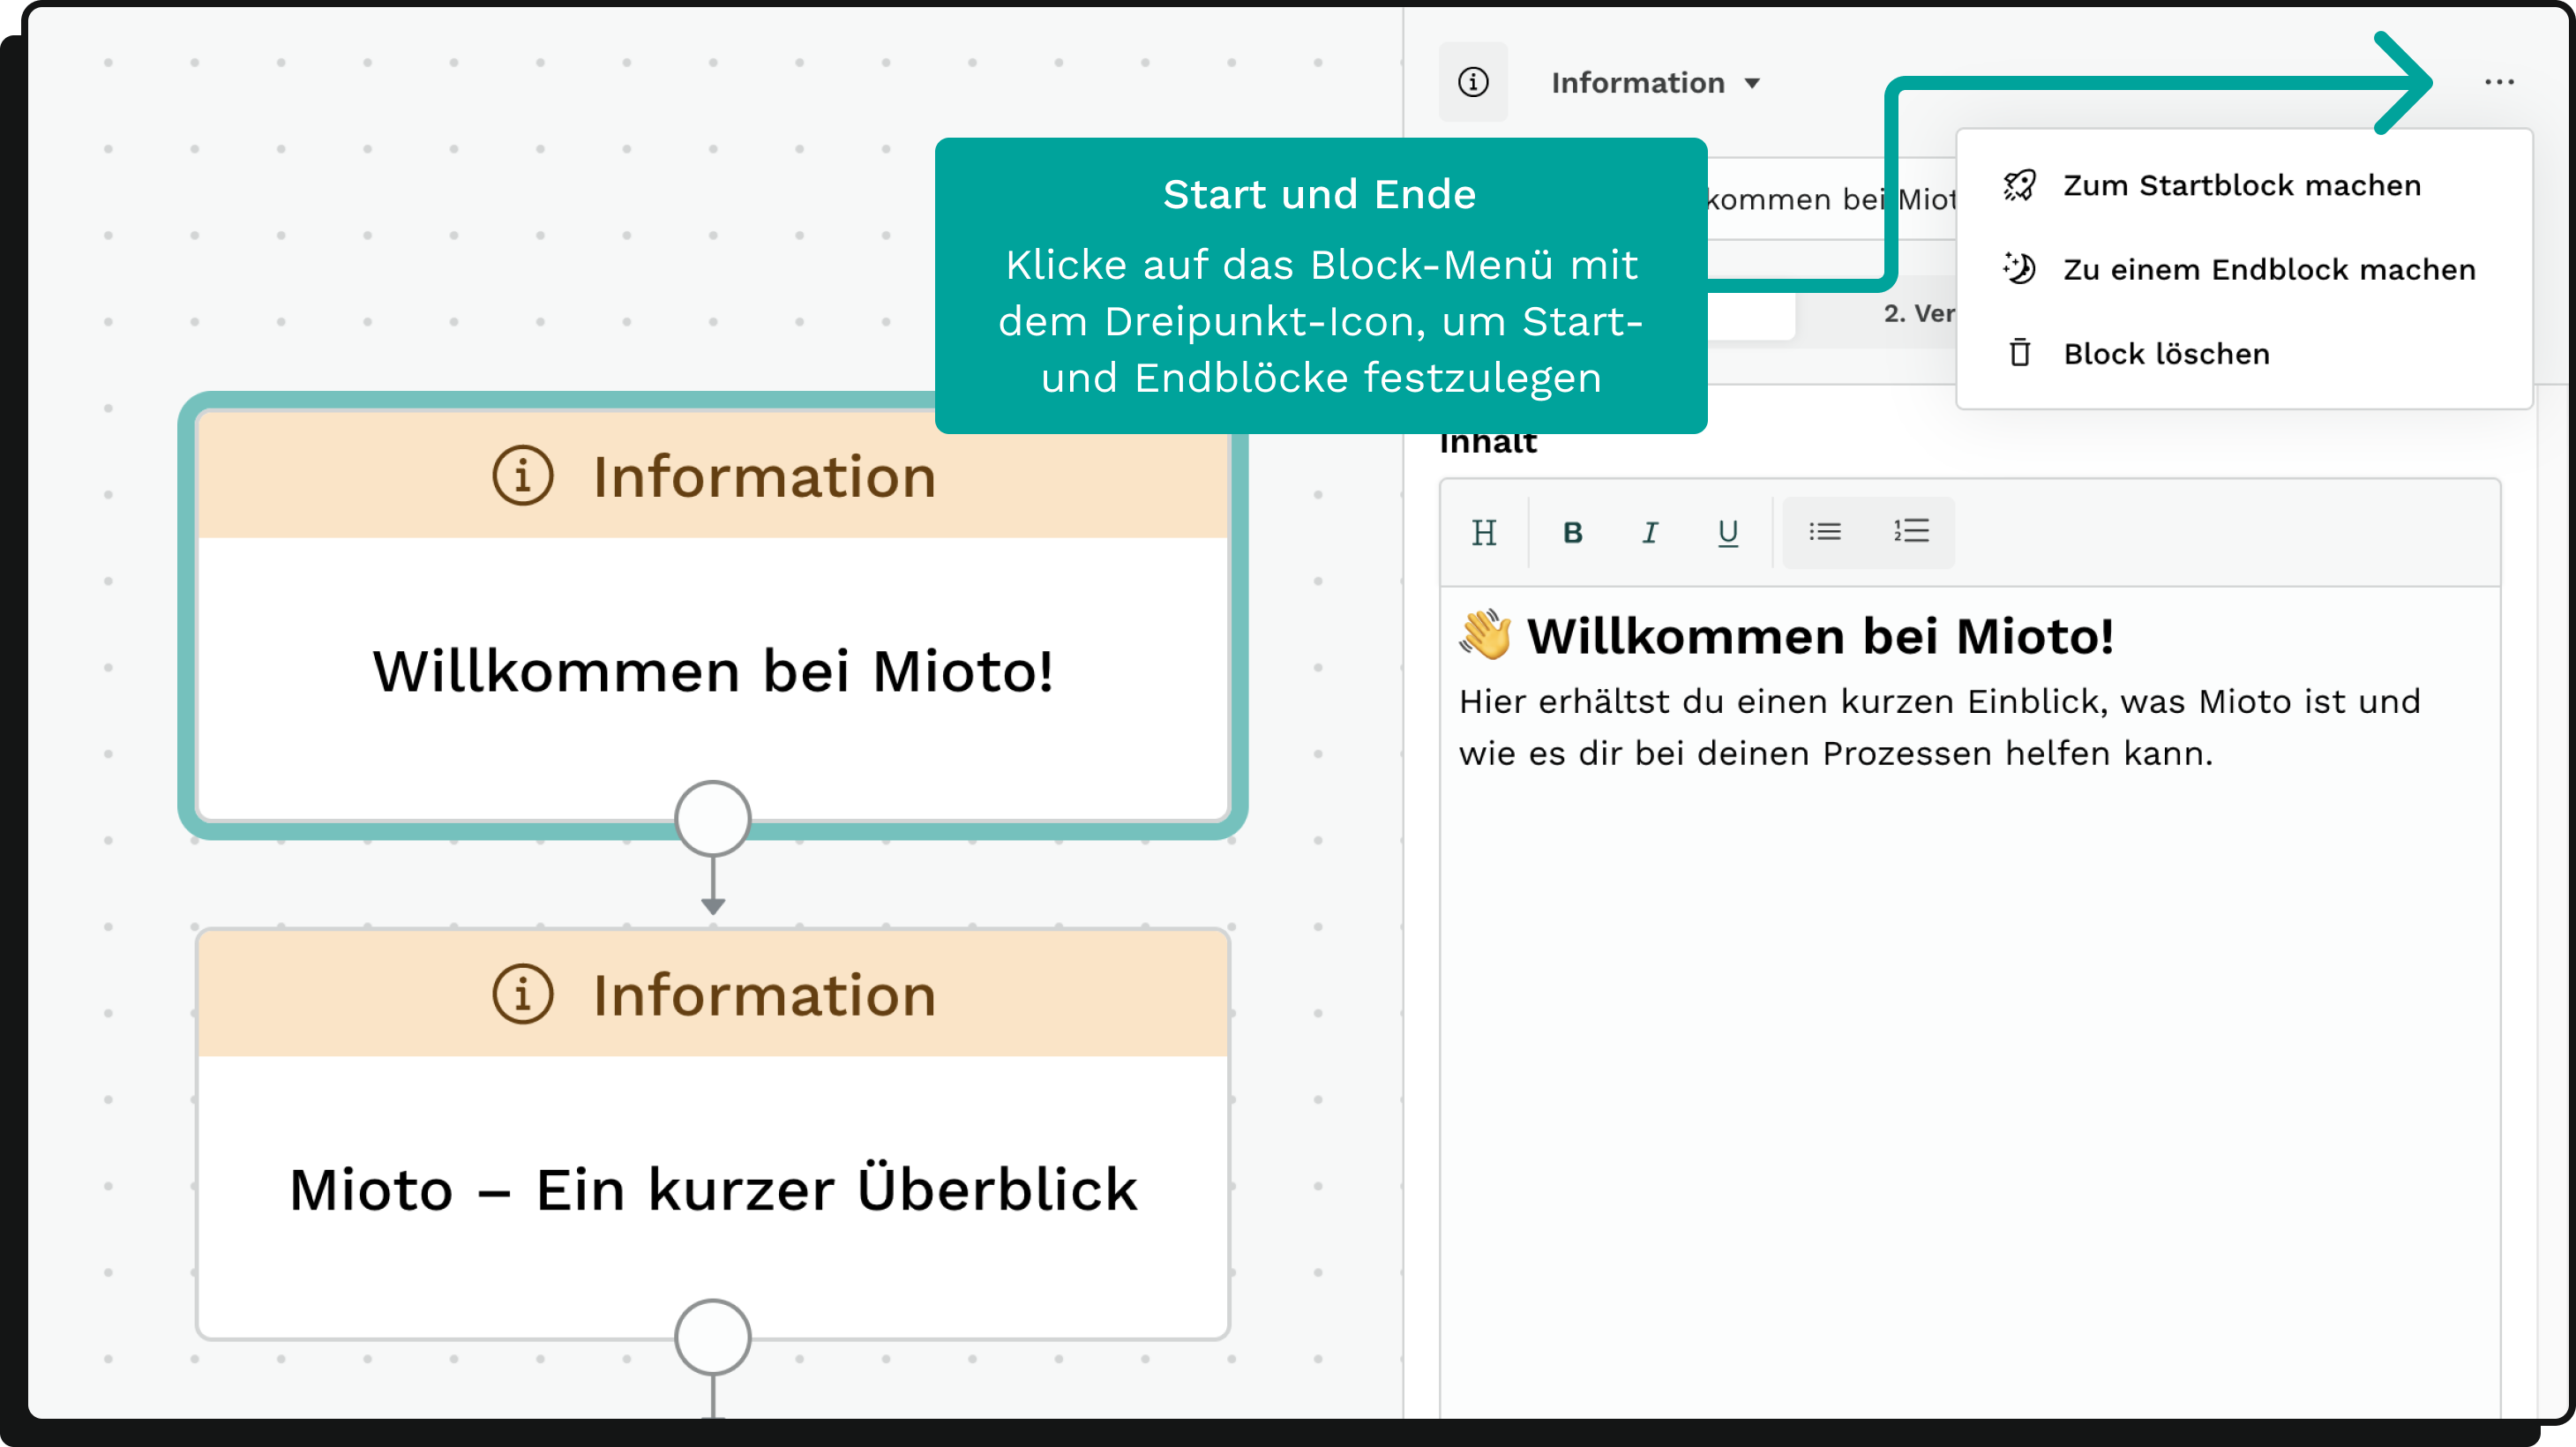
Task: Click the connector circle between blocks
Action: point(715,815)
